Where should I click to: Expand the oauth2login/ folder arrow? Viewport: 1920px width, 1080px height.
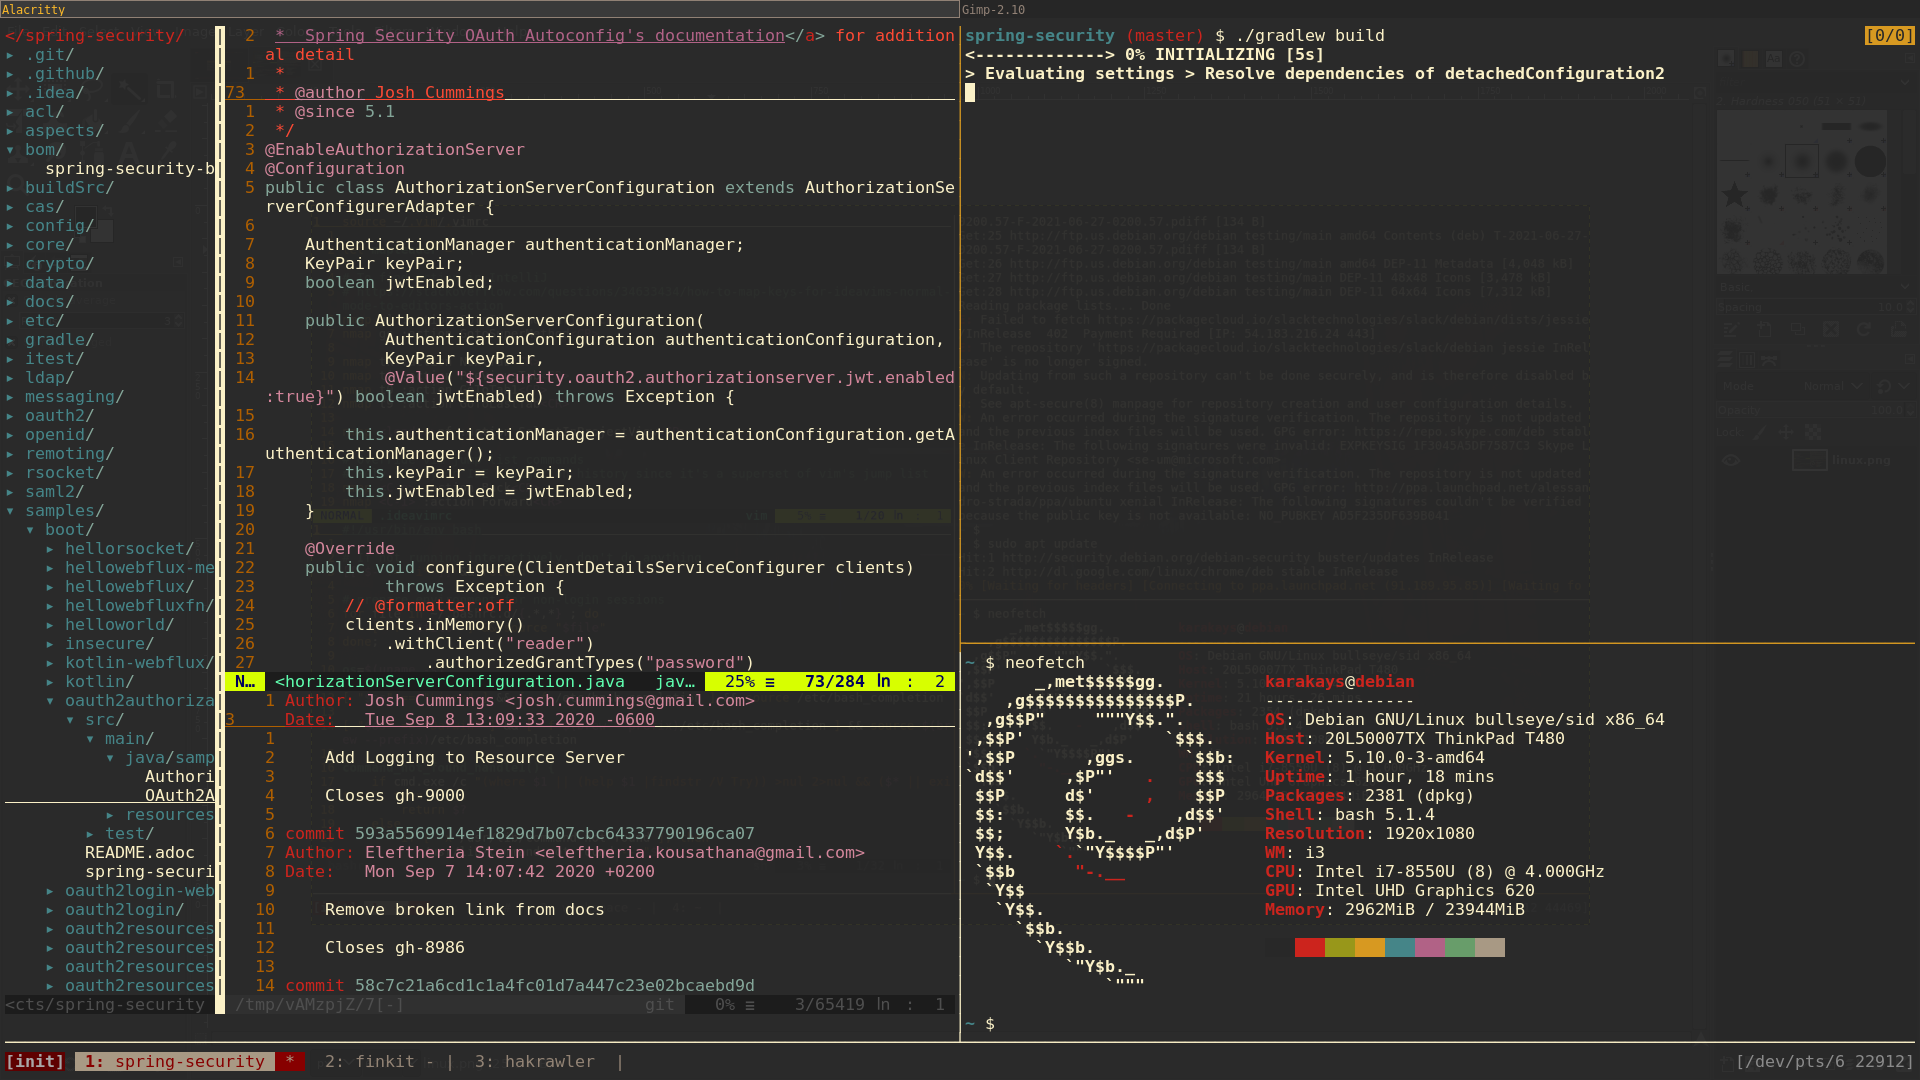click(x=50, y=910)
